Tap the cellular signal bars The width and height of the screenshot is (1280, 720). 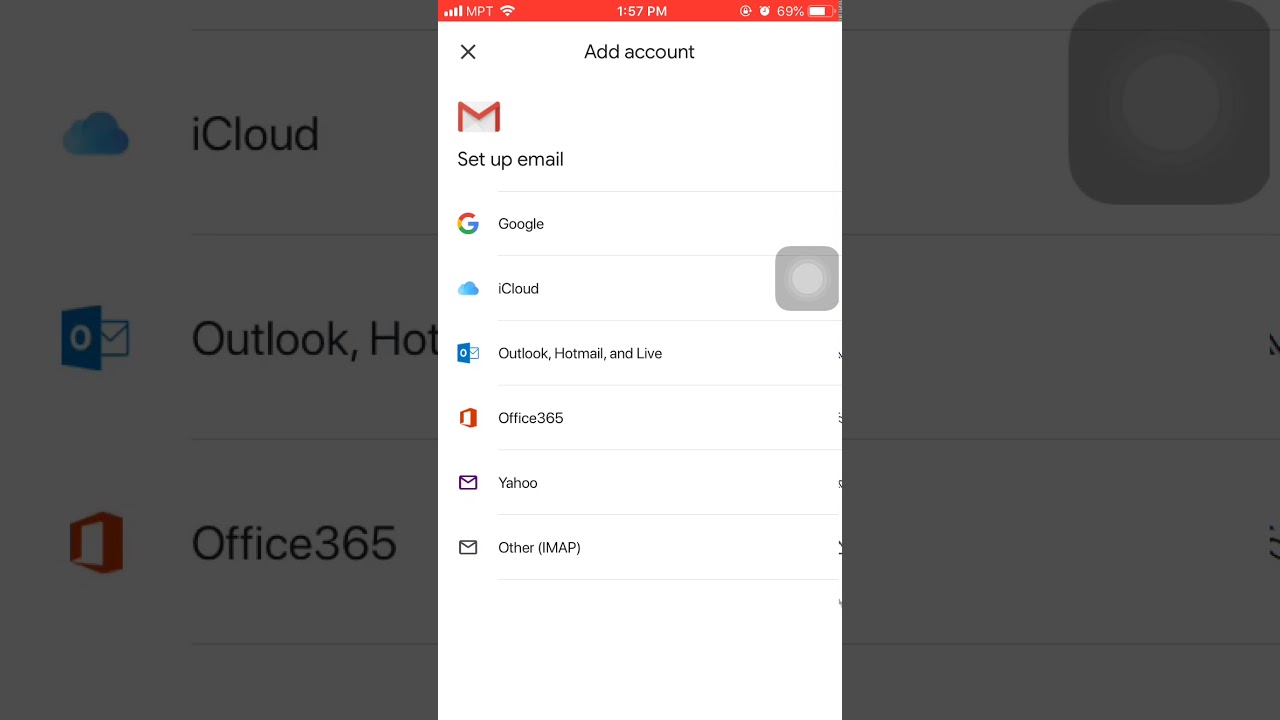coord(453,11)
